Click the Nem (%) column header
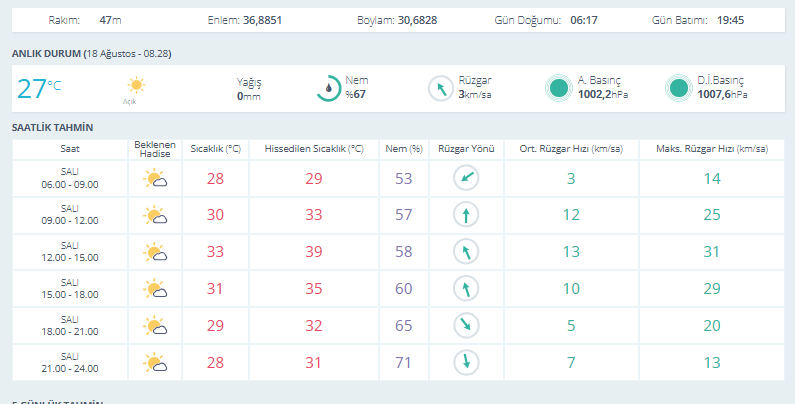Screen dimensions: 795x404 pyautogui.click(x=404, y=149)
